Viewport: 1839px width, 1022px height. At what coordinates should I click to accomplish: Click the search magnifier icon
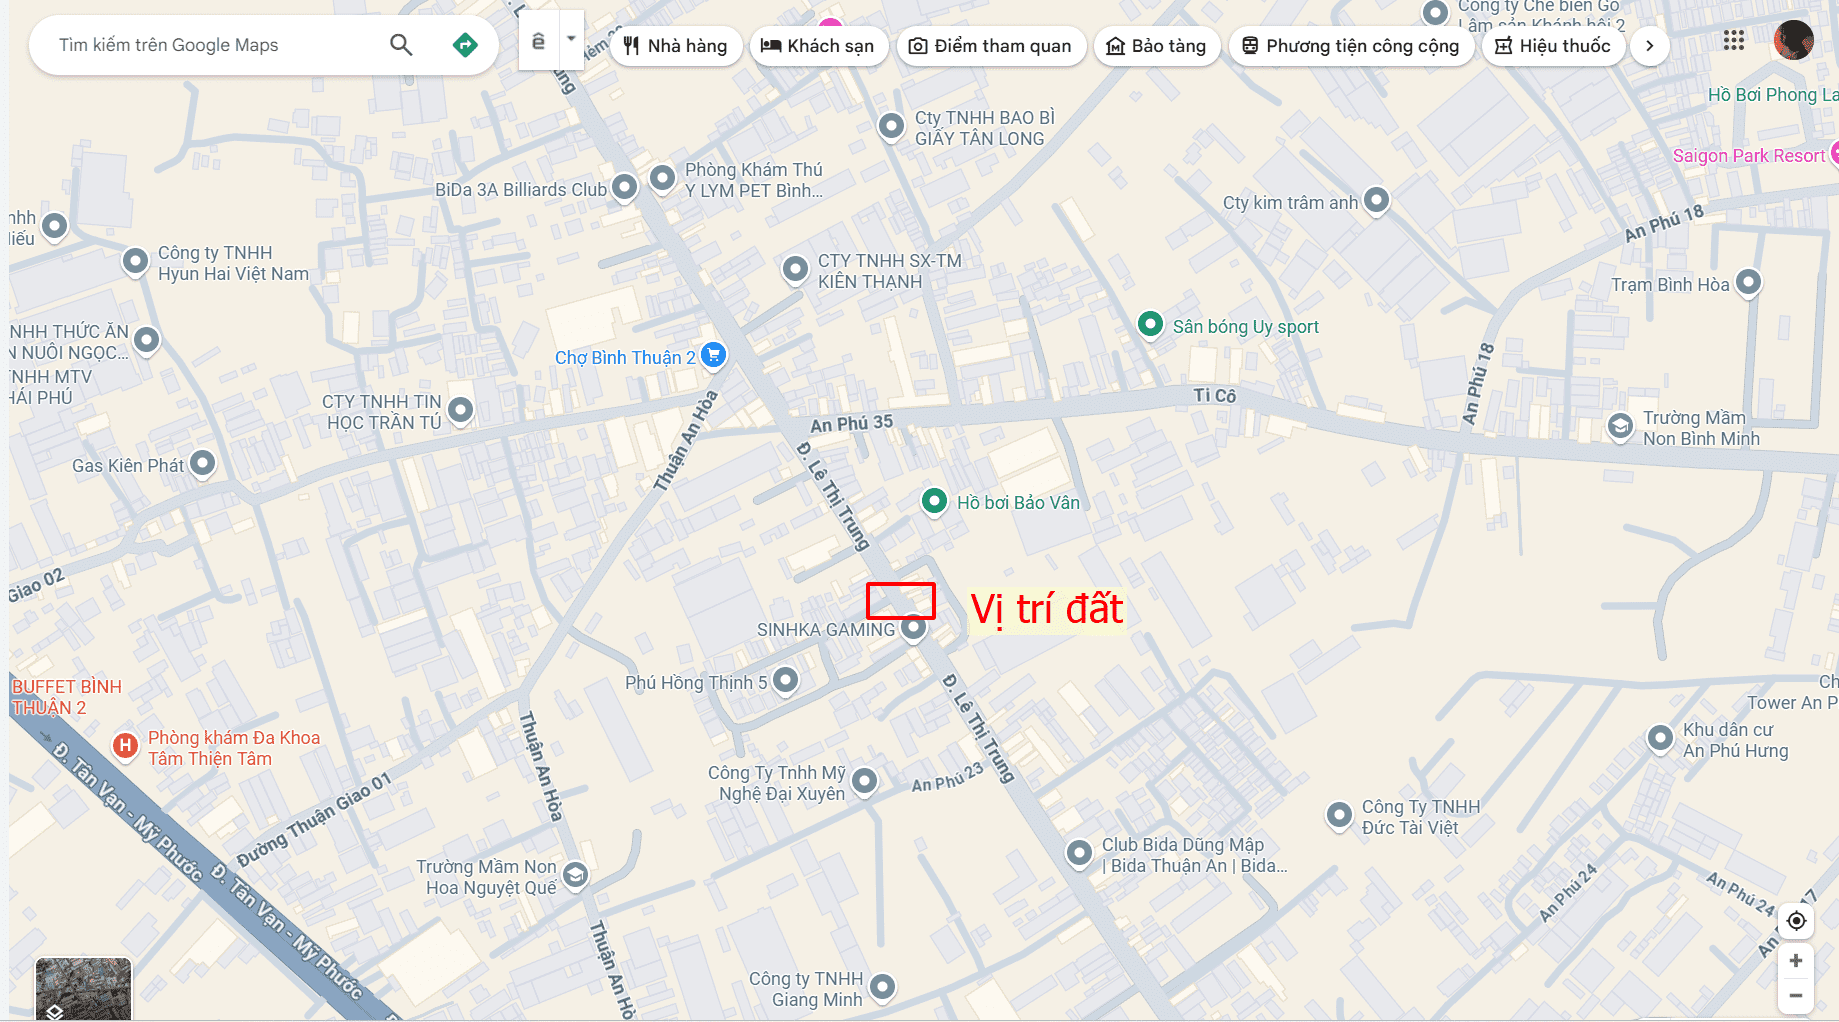401,45
